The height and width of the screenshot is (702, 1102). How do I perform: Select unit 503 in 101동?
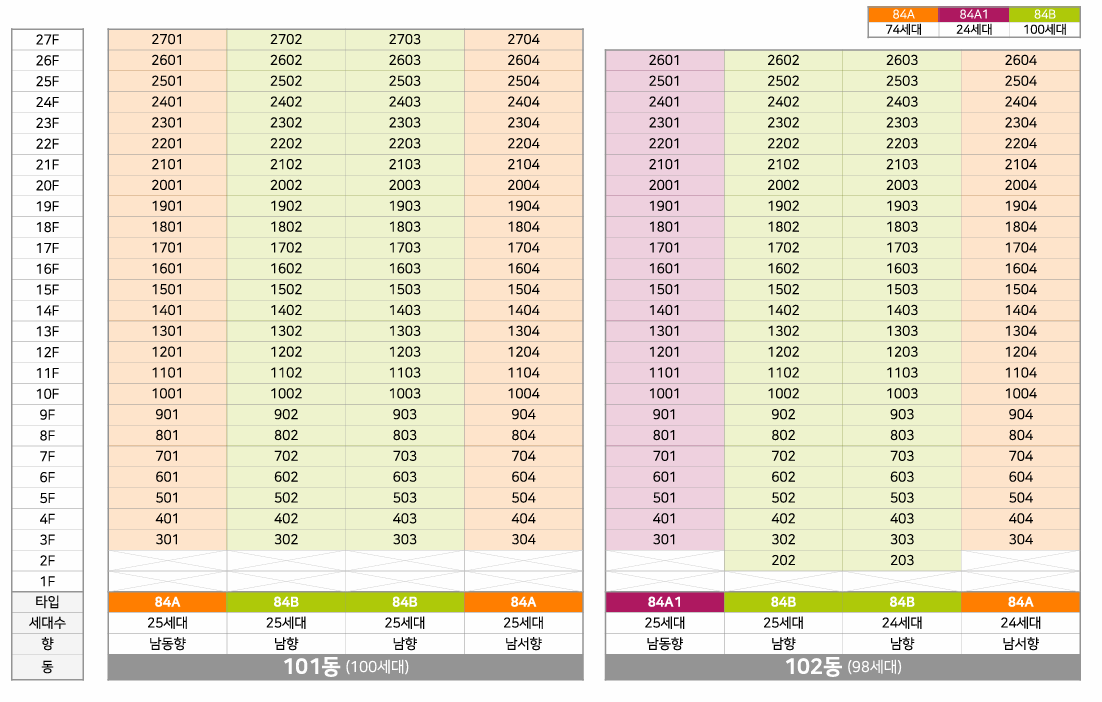(x=405, y=498)
